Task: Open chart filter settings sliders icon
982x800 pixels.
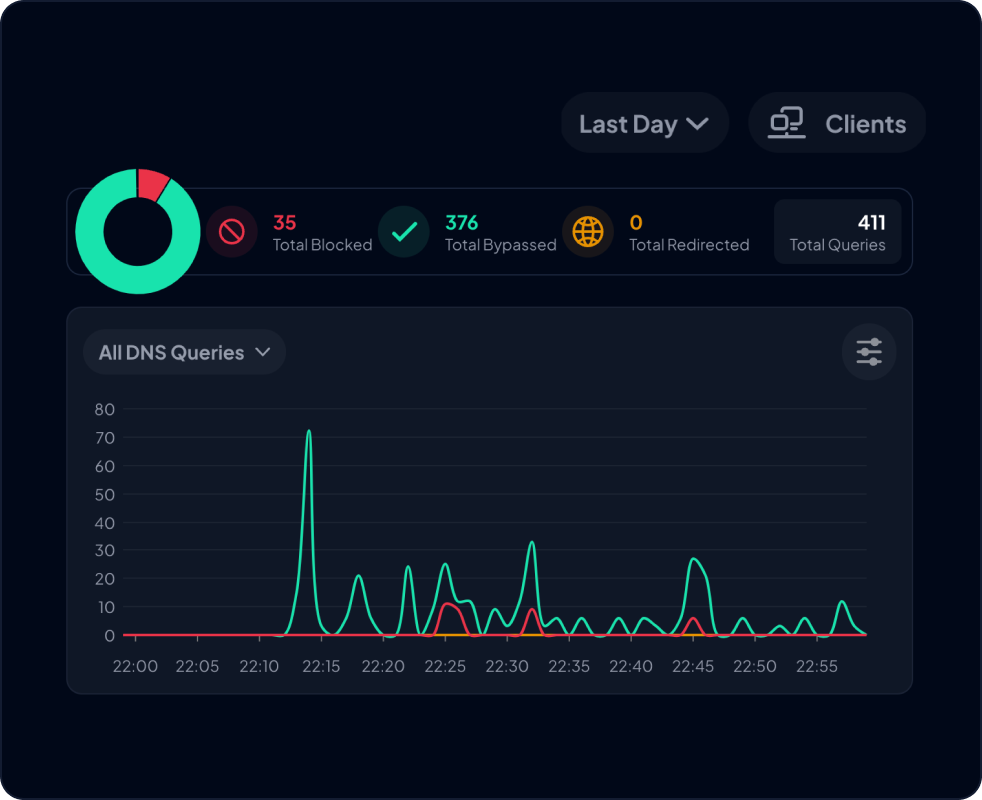Action: 869,352
